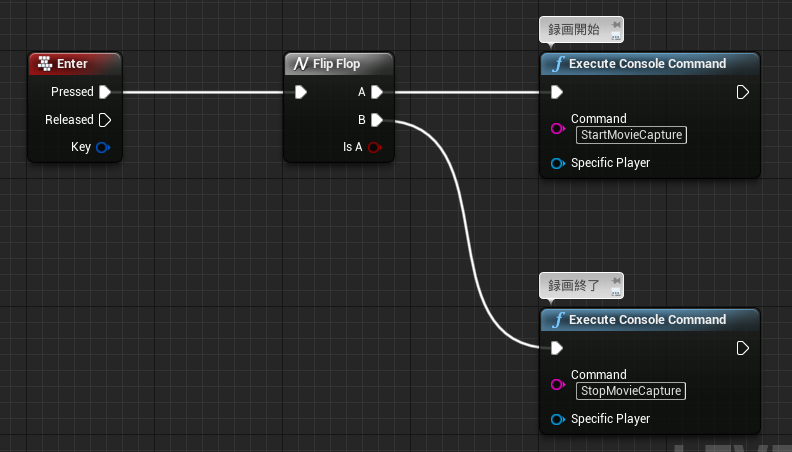Click the keyboard icon on Enter node
Viewport: 792px width, 452px height.
click(45, 64)
